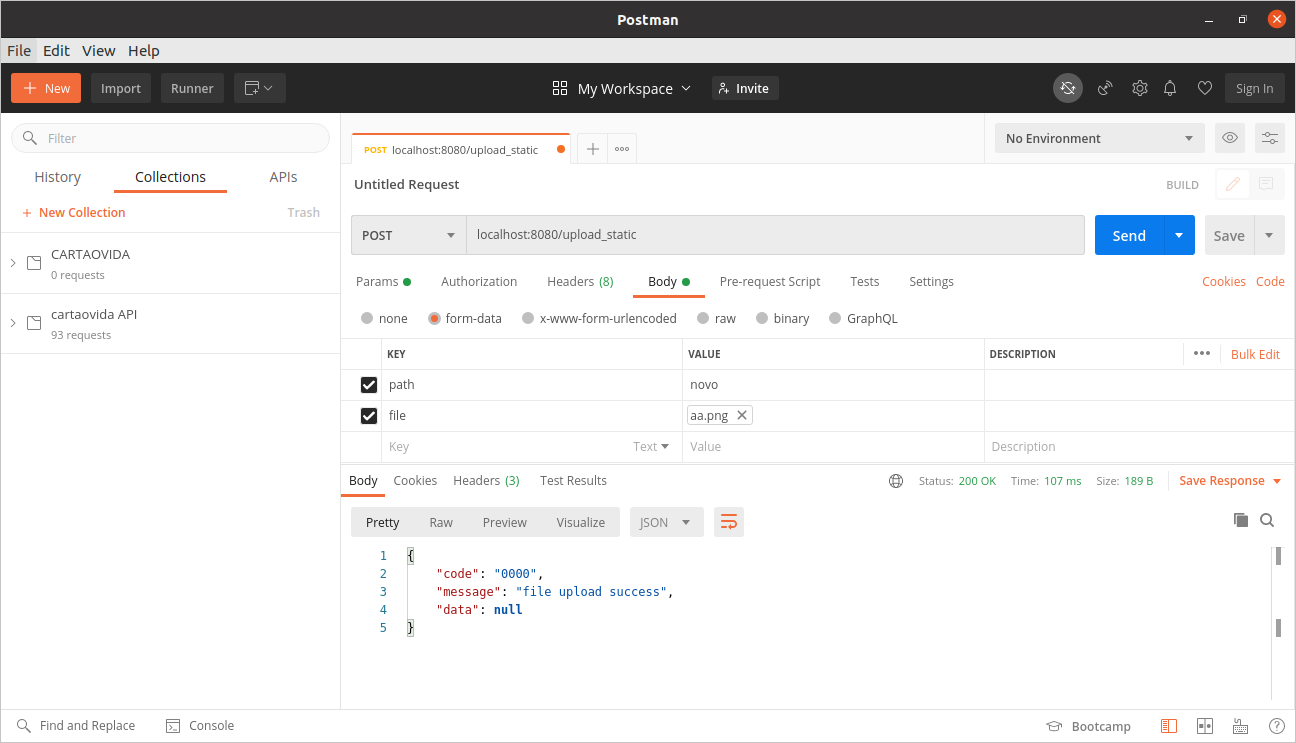Uncheck the path key checkbox
The height and width of the screenshot is (743, 1296).
click(x=369, y=385)
